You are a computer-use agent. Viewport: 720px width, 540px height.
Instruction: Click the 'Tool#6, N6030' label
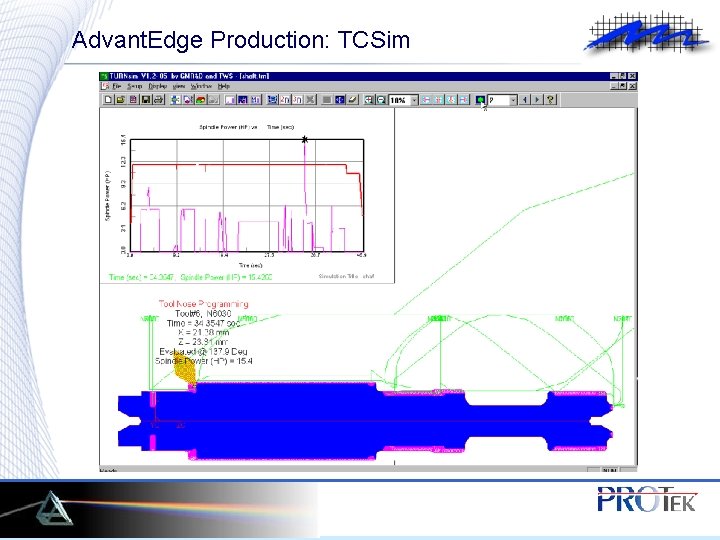[203, 313]
